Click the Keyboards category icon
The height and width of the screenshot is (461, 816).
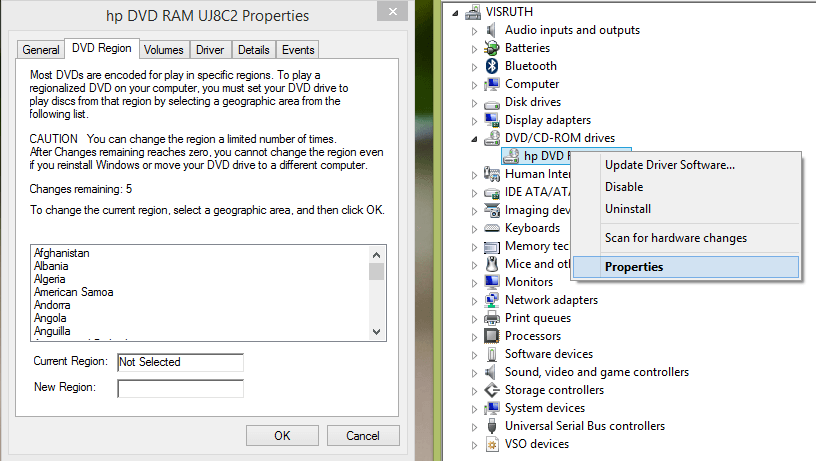click(492, 228)
